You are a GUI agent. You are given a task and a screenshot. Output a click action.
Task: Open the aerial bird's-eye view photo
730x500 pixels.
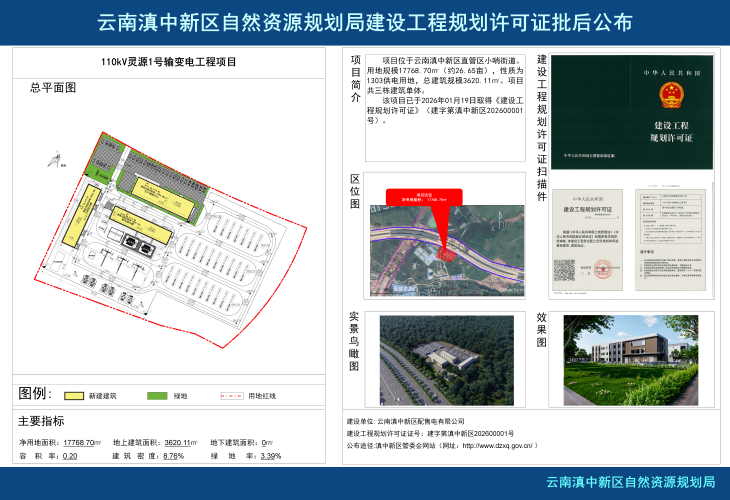(x=447, y=360)
